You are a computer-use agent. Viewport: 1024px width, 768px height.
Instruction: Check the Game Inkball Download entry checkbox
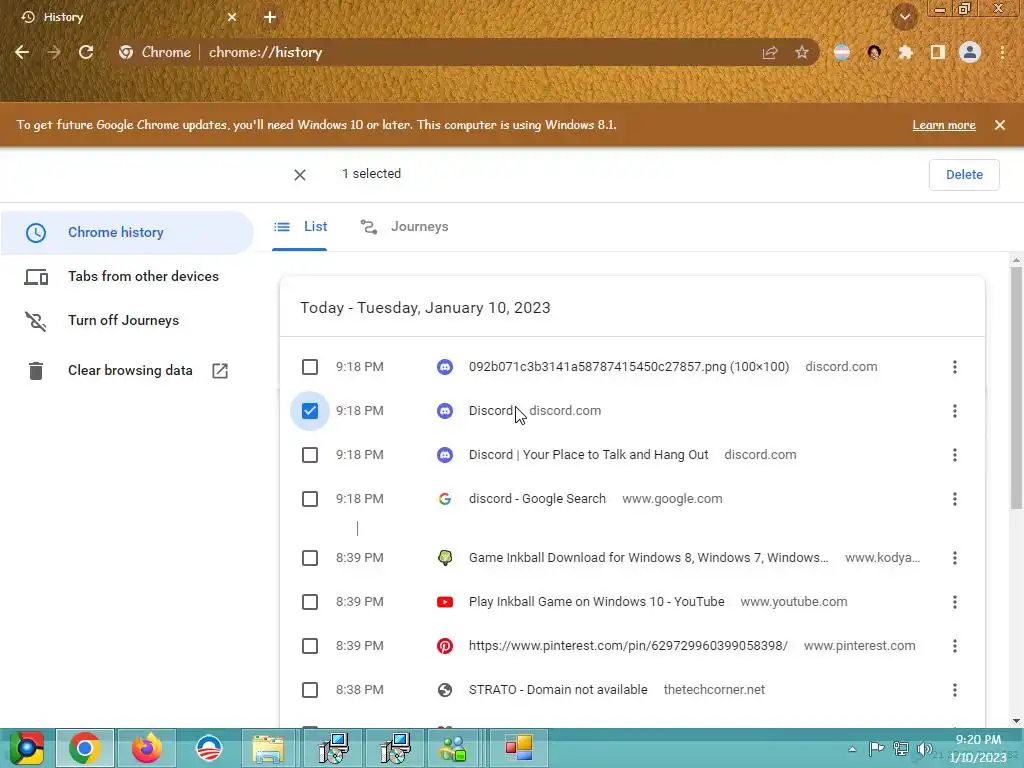(x=310, y=558)
